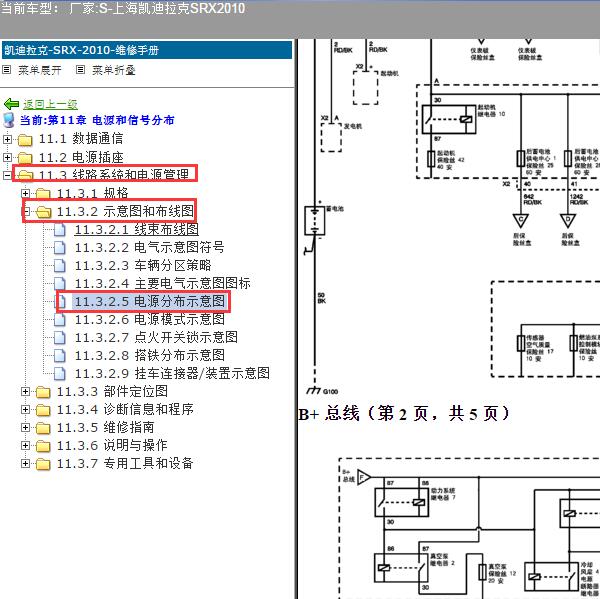Select the 11.3.5 维修指南 folder label

(106, 427)
